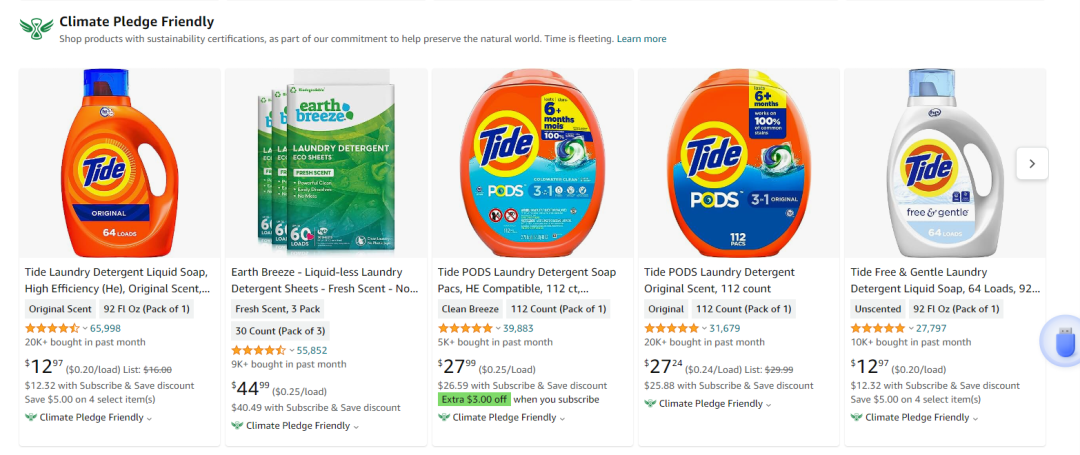Open the Learn more link

[x=641, y=39]
